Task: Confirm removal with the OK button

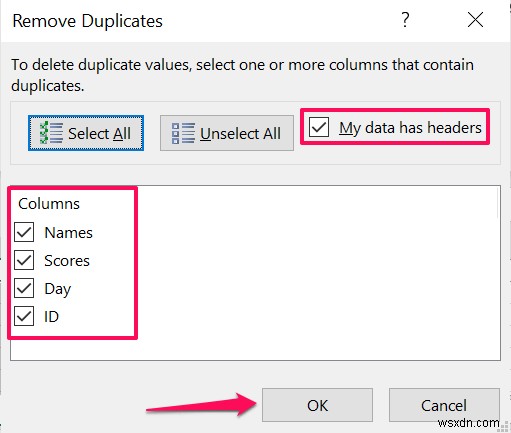Action: tap(317, 405)
